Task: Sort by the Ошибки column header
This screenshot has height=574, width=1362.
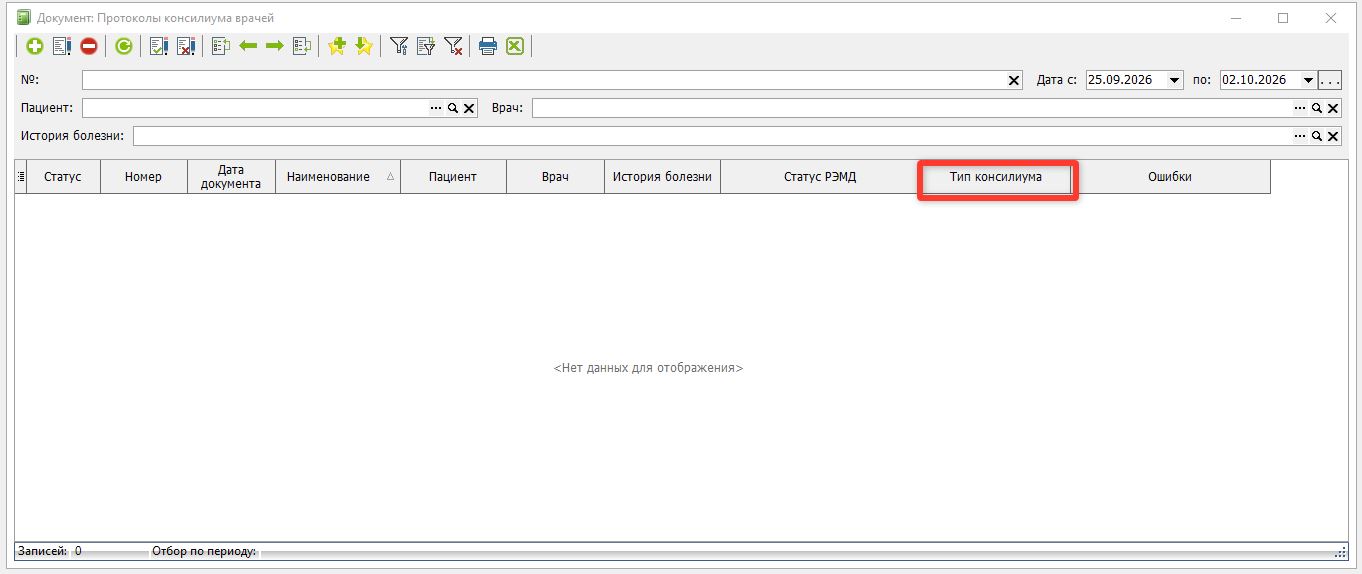Action: [x=1170, y=177]
